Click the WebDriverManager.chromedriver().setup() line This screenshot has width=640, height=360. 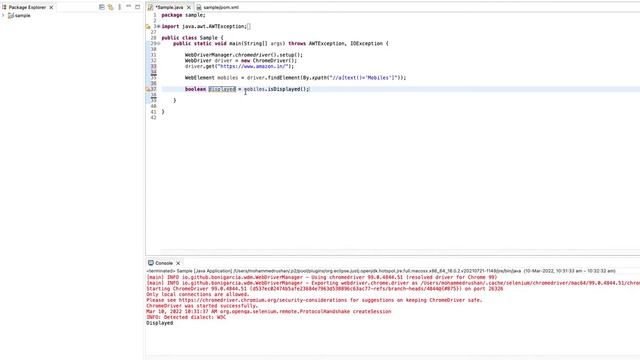click(x=244, y=55)
